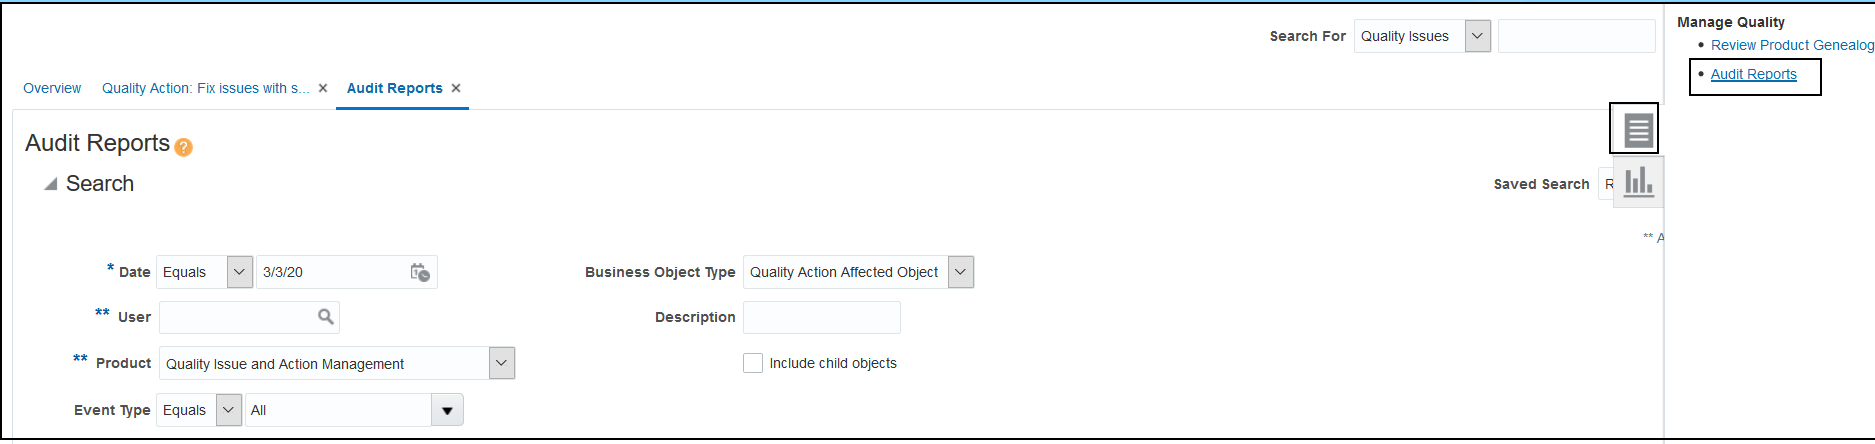Collapse the Search section triangle

pos(50,184)
